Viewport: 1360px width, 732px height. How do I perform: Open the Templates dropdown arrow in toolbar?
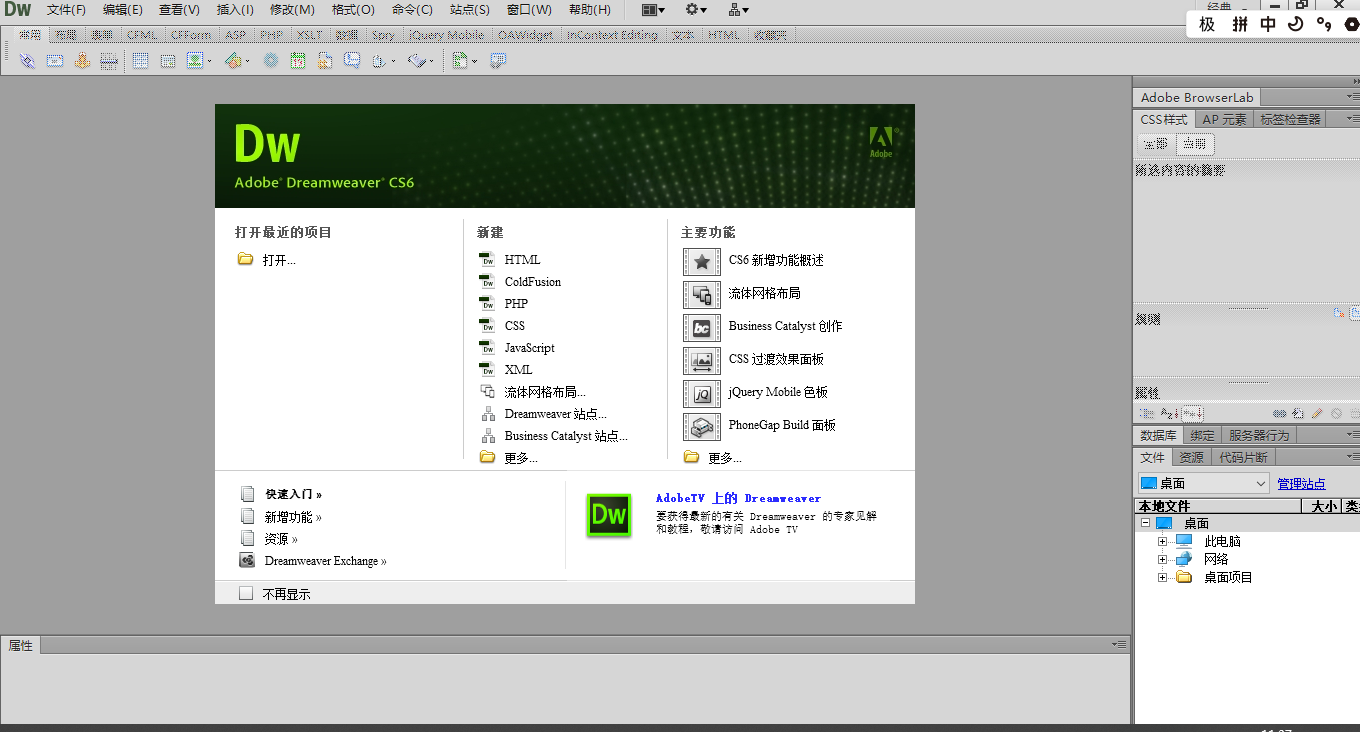(x=474, y=61)
